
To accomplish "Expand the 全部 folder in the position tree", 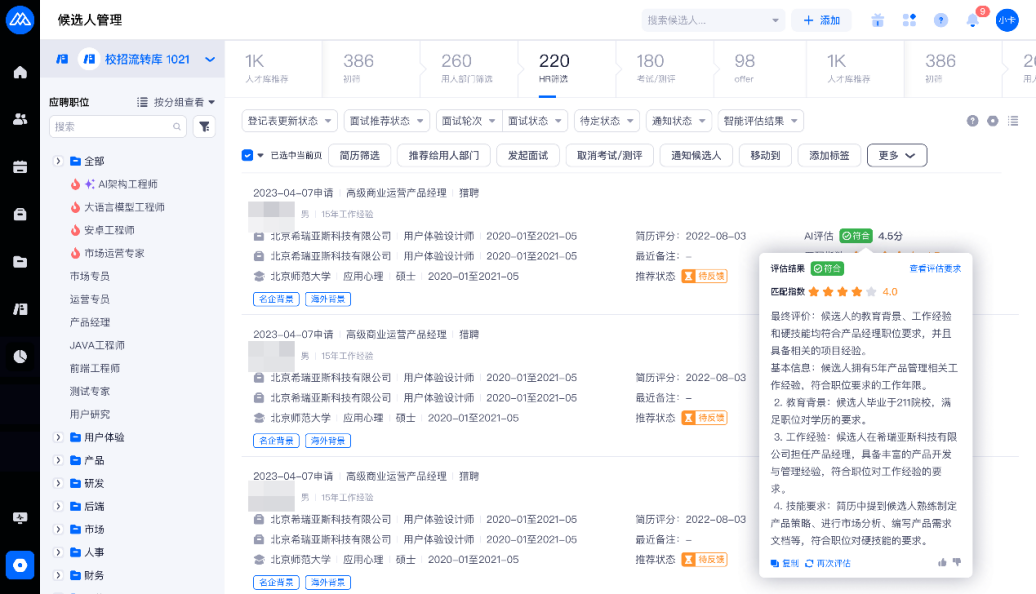I will (x=58, y=161).
